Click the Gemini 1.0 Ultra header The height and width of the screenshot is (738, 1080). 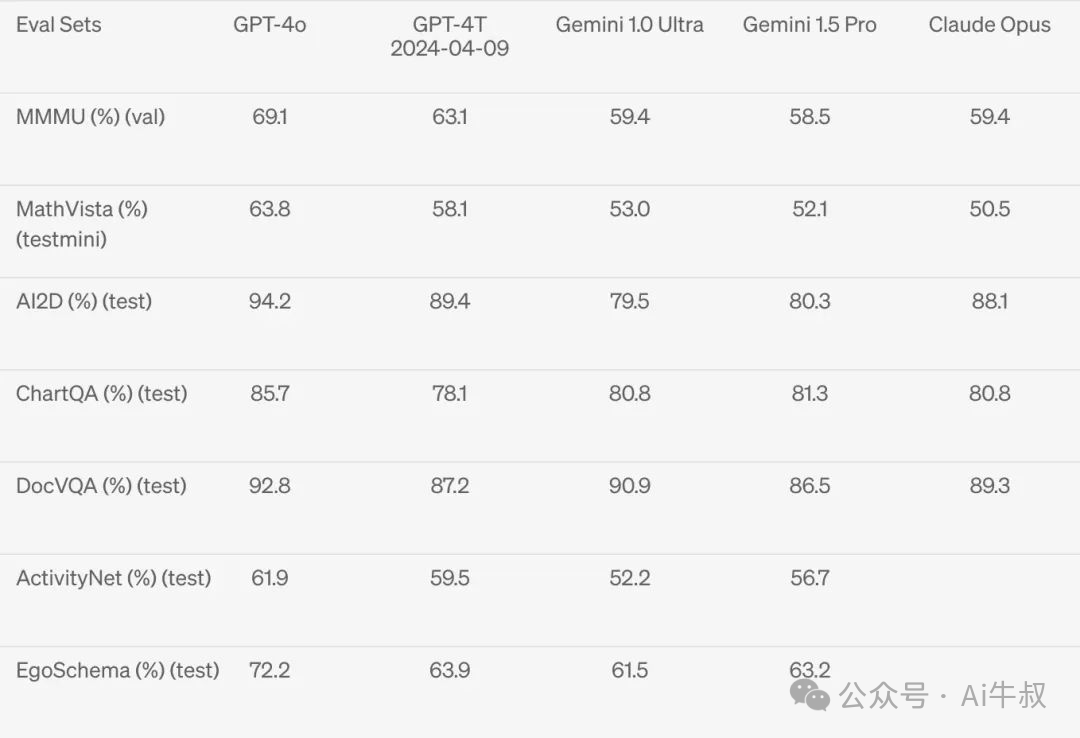pos(630,25)
